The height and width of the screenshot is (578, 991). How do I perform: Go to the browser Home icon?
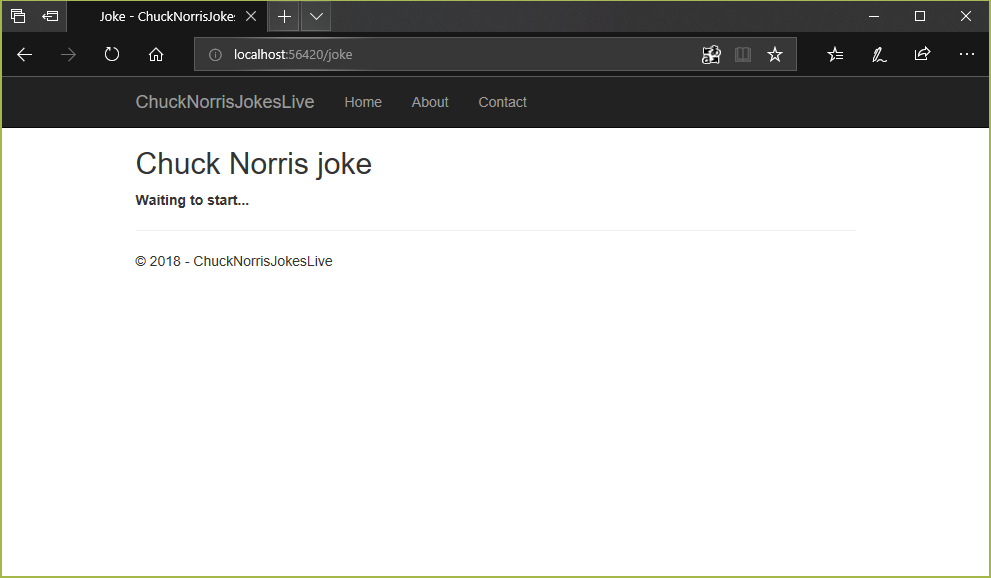point(156,55)
